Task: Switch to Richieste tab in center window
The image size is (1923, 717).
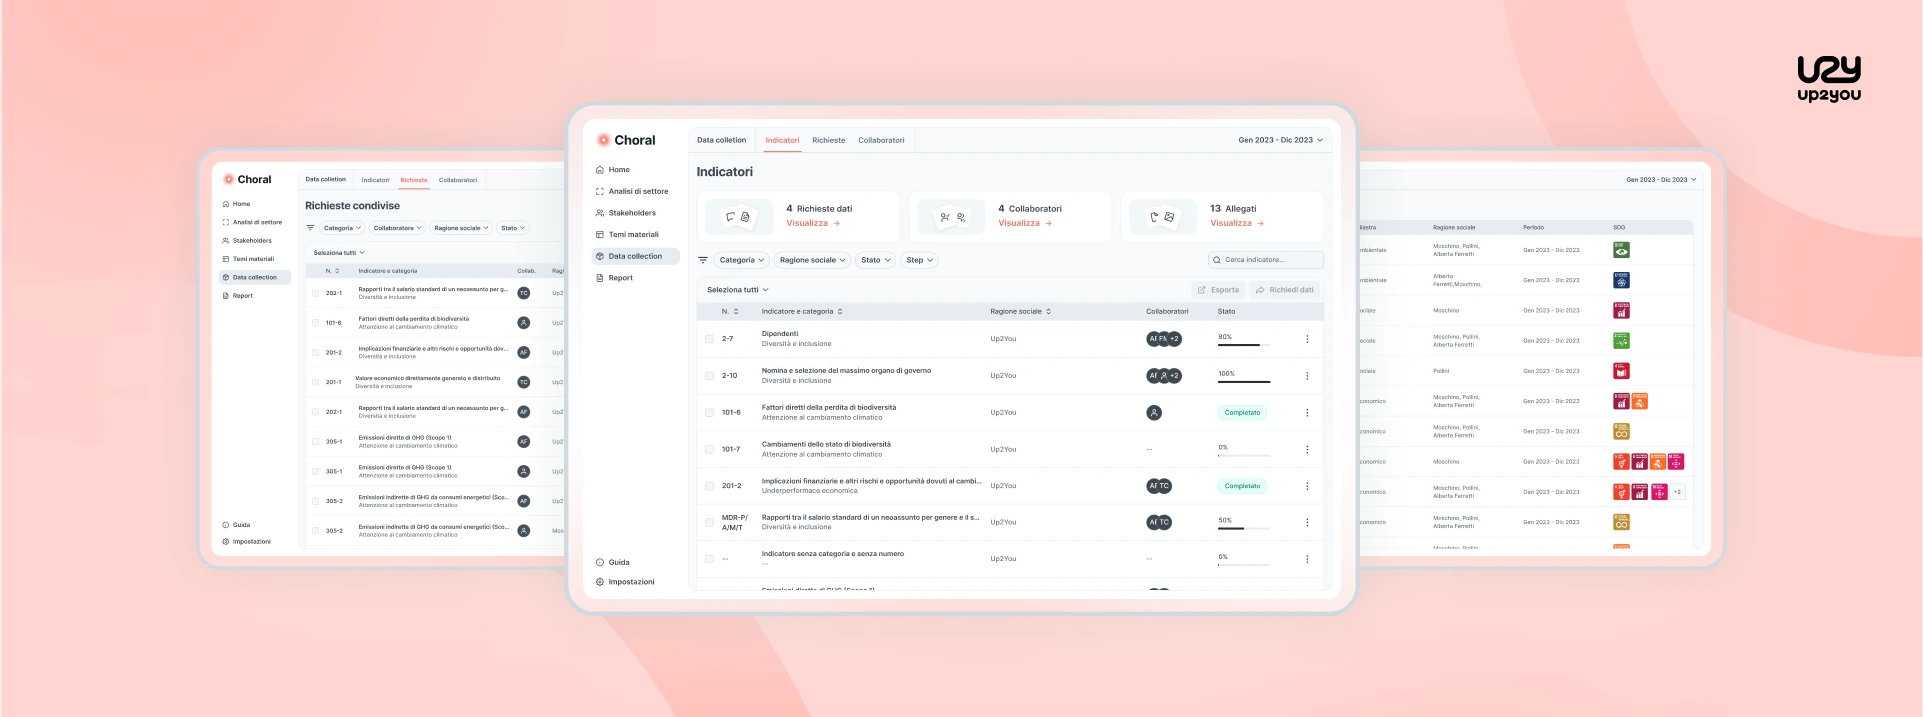Action: click(828, 140)
